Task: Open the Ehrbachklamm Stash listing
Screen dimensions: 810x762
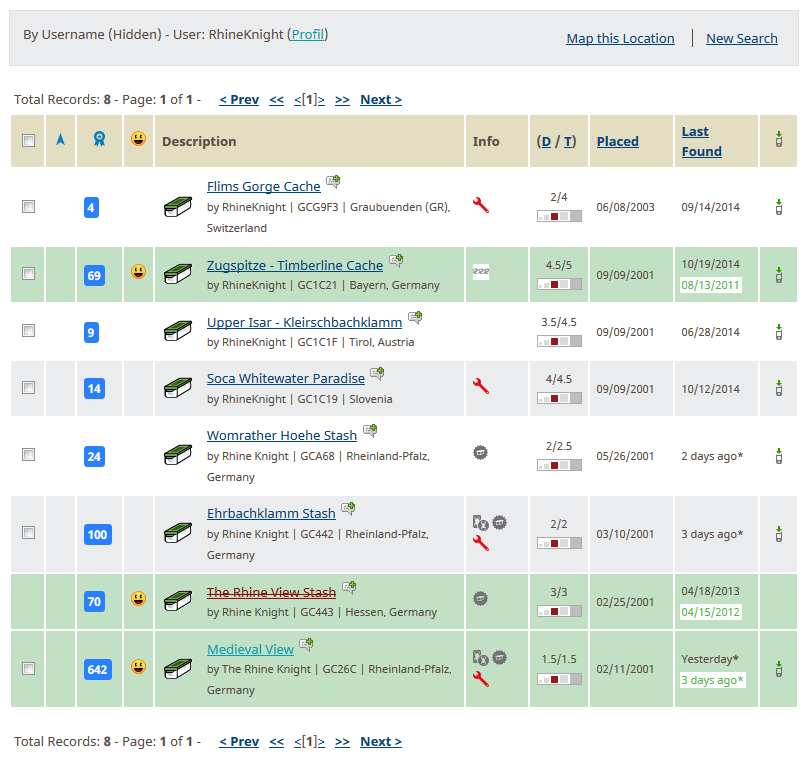Action: tap(271, 514)
